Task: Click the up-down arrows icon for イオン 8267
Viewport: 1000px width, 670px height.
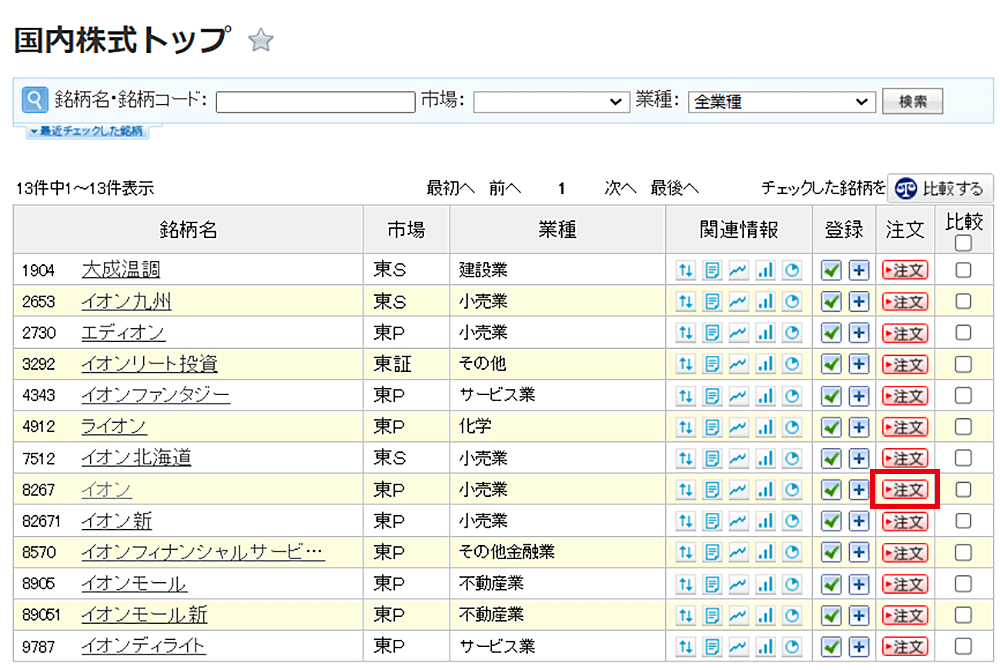Action: click(686, 490)
